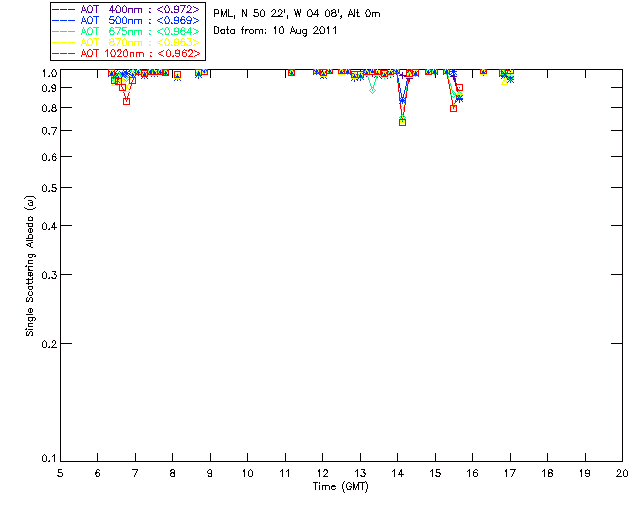Click the AOT 400nm legend entry
This screenshot has width=640, height=512.
click(127, 9)
